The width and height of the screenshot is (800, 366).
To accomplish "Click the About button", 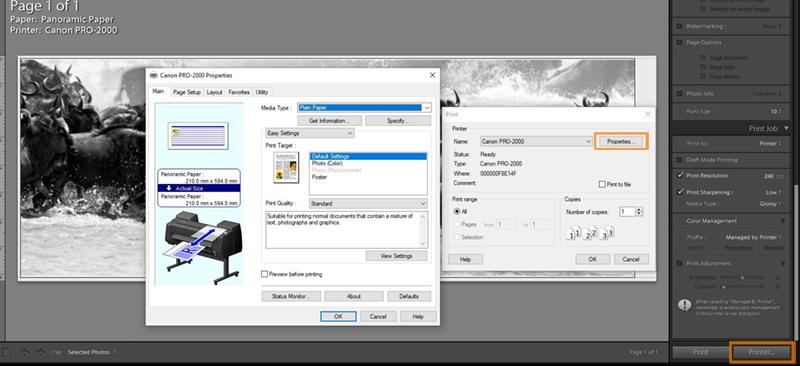I will pos(354,296).
